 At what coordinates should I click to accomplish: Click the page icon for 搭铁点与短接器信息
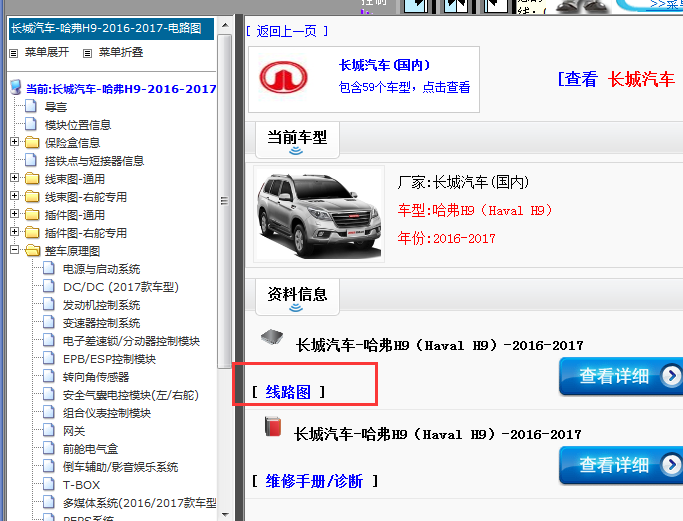click(x=31, y=160)
